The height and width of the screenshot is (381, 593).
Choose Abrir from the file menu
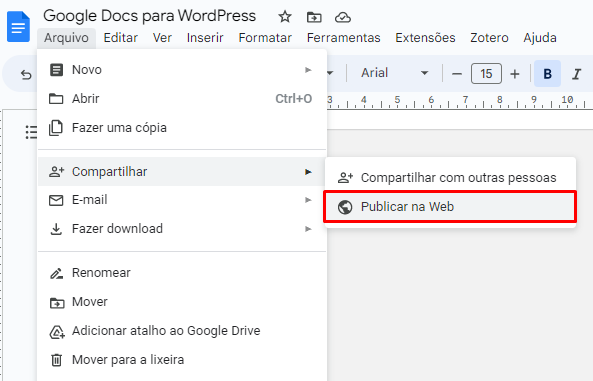182,99
